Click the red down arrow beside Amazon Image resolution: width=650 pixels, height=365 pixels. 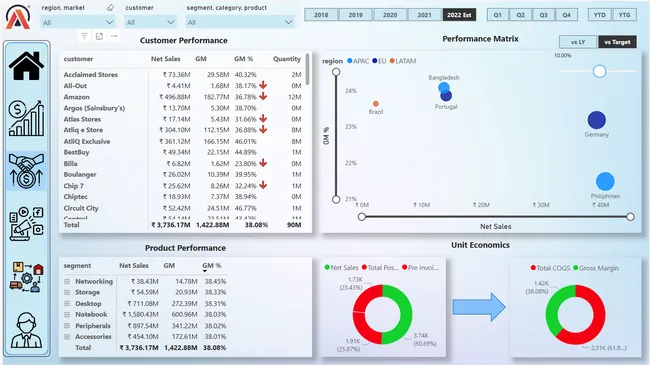coord(263,97)
